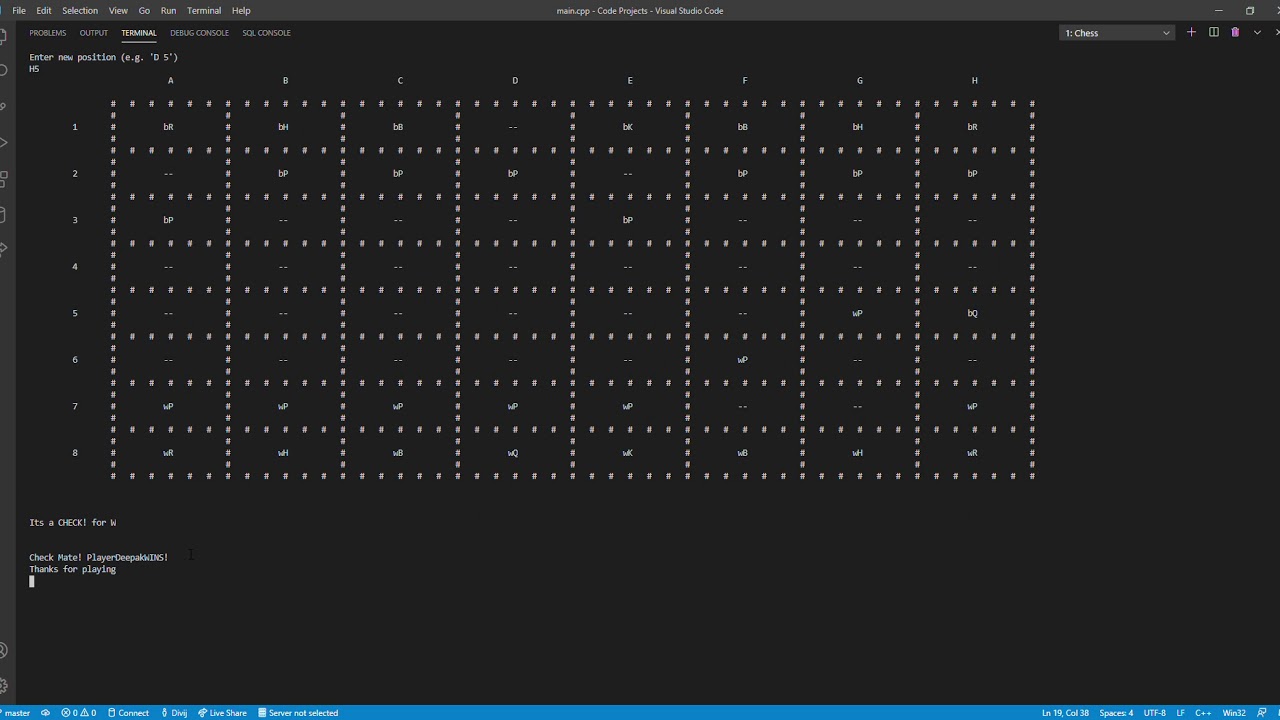This screenshot has height=720, width=1280.
Task: Open the Go menu
Action: [x=144, y=11]
